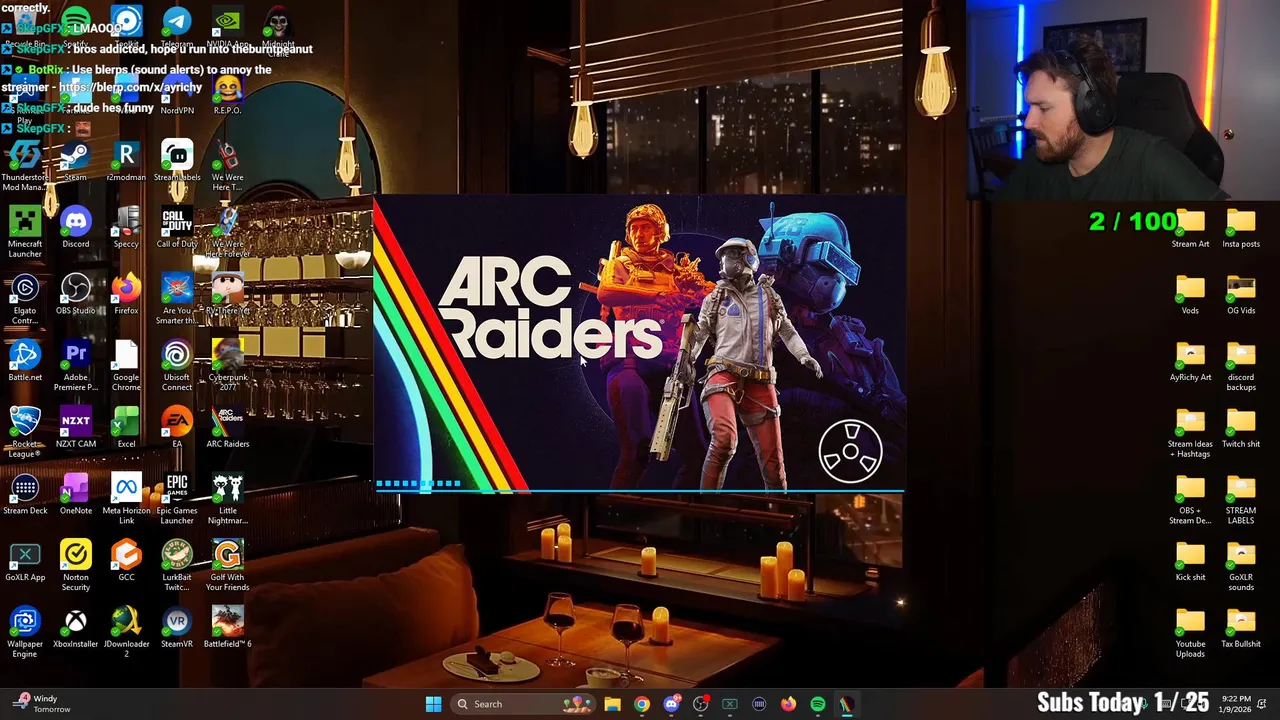The width and height of the screenshot is (1280, 720).
Task: Open the OneNote desktop icon
Action: coord(76,494)
